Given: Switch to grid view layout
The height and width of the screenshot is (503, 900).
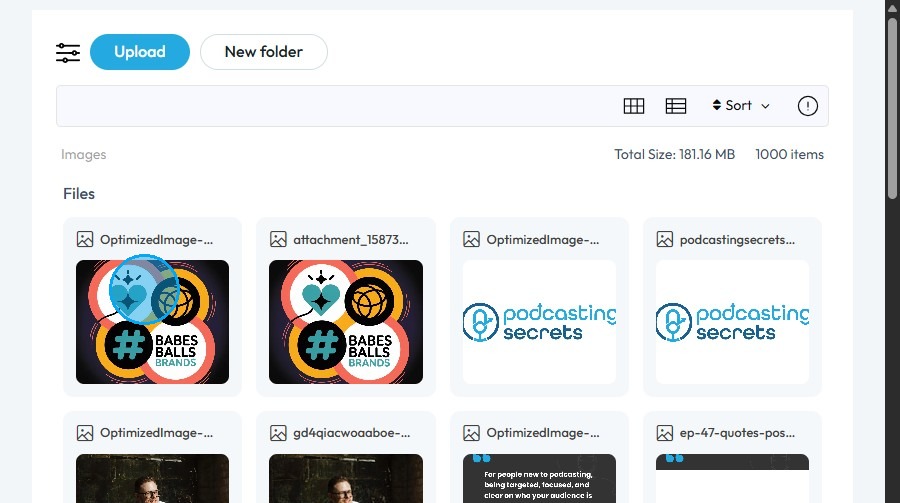Looking at the screenshot, I should point(634,106).
